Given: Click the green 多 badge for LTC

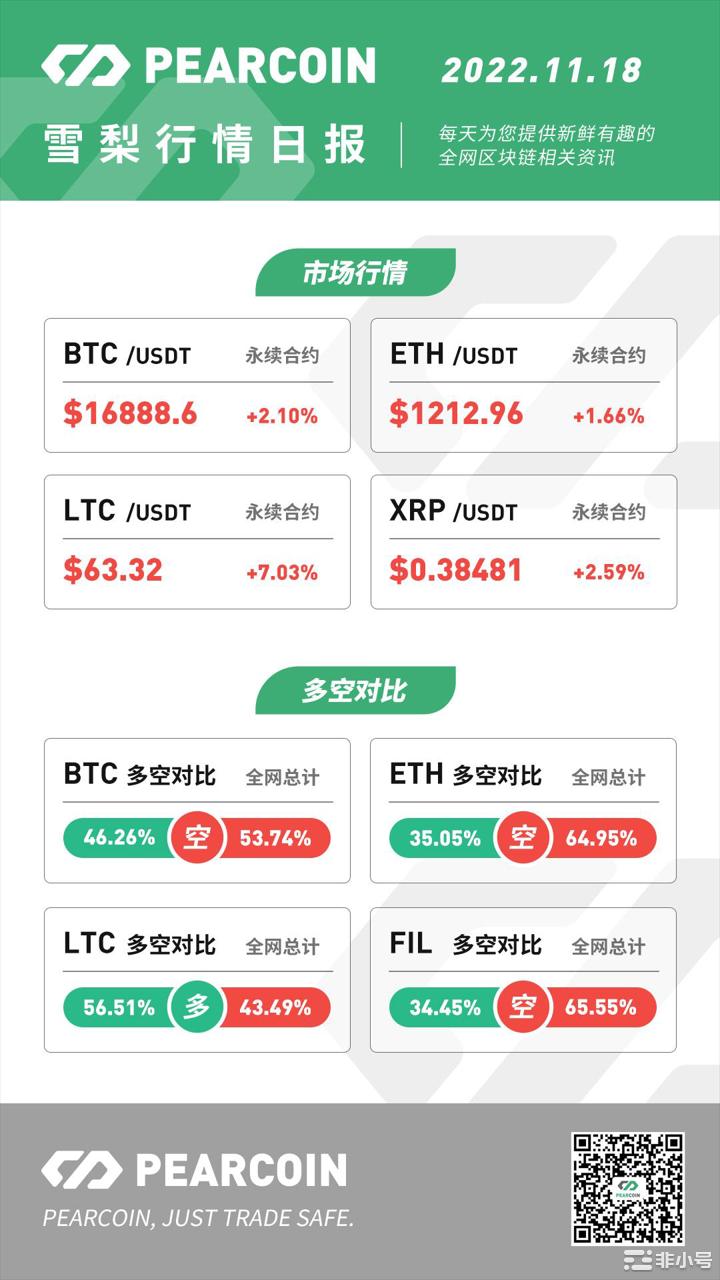Looking at the screenshot, I should coord(197,1007).
